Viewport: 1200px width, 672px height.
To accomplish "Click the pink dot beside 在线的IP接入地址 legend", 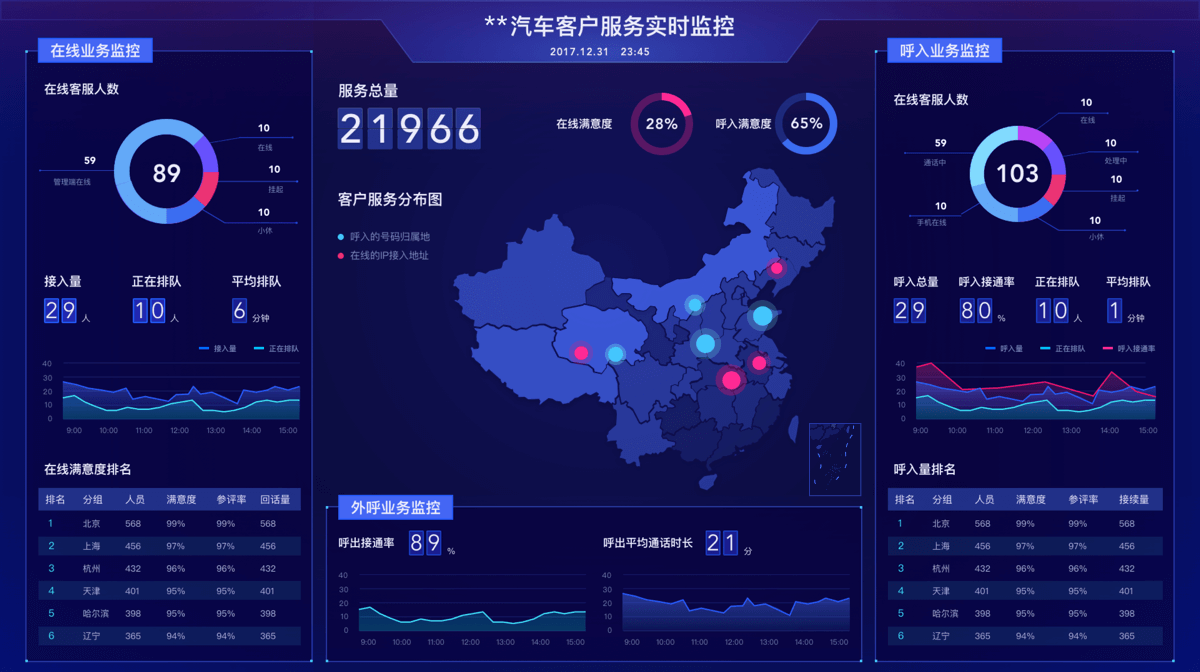I will tap(342, 256).
